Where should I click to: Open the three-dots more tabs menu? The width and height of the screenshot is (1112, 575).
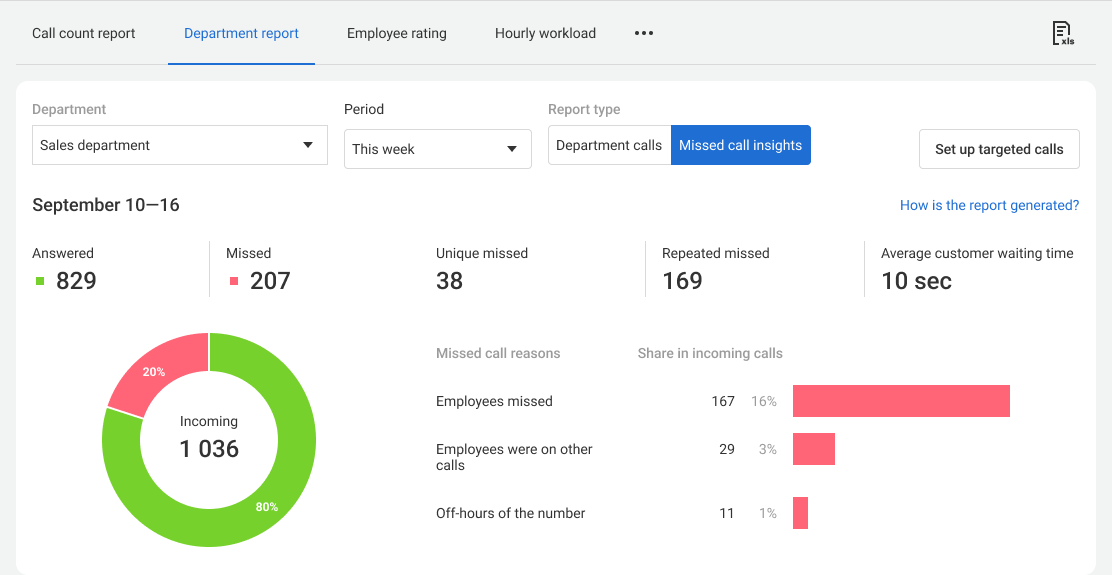[644, 33]
